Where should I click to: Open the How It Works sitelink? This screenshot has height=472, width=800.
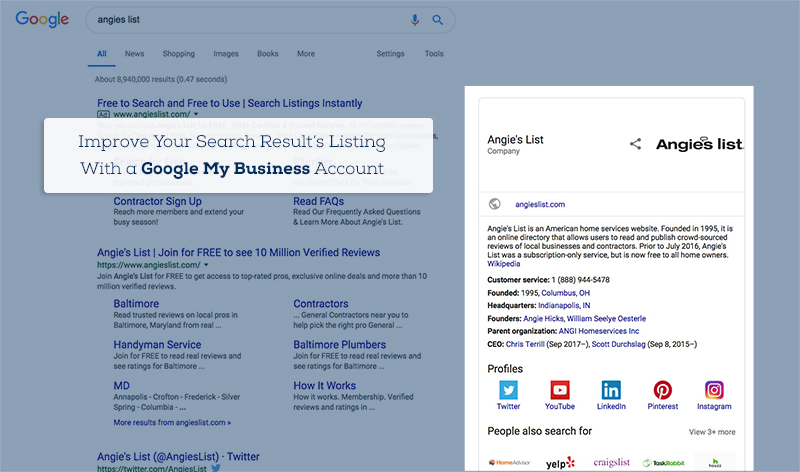(324, 385)
